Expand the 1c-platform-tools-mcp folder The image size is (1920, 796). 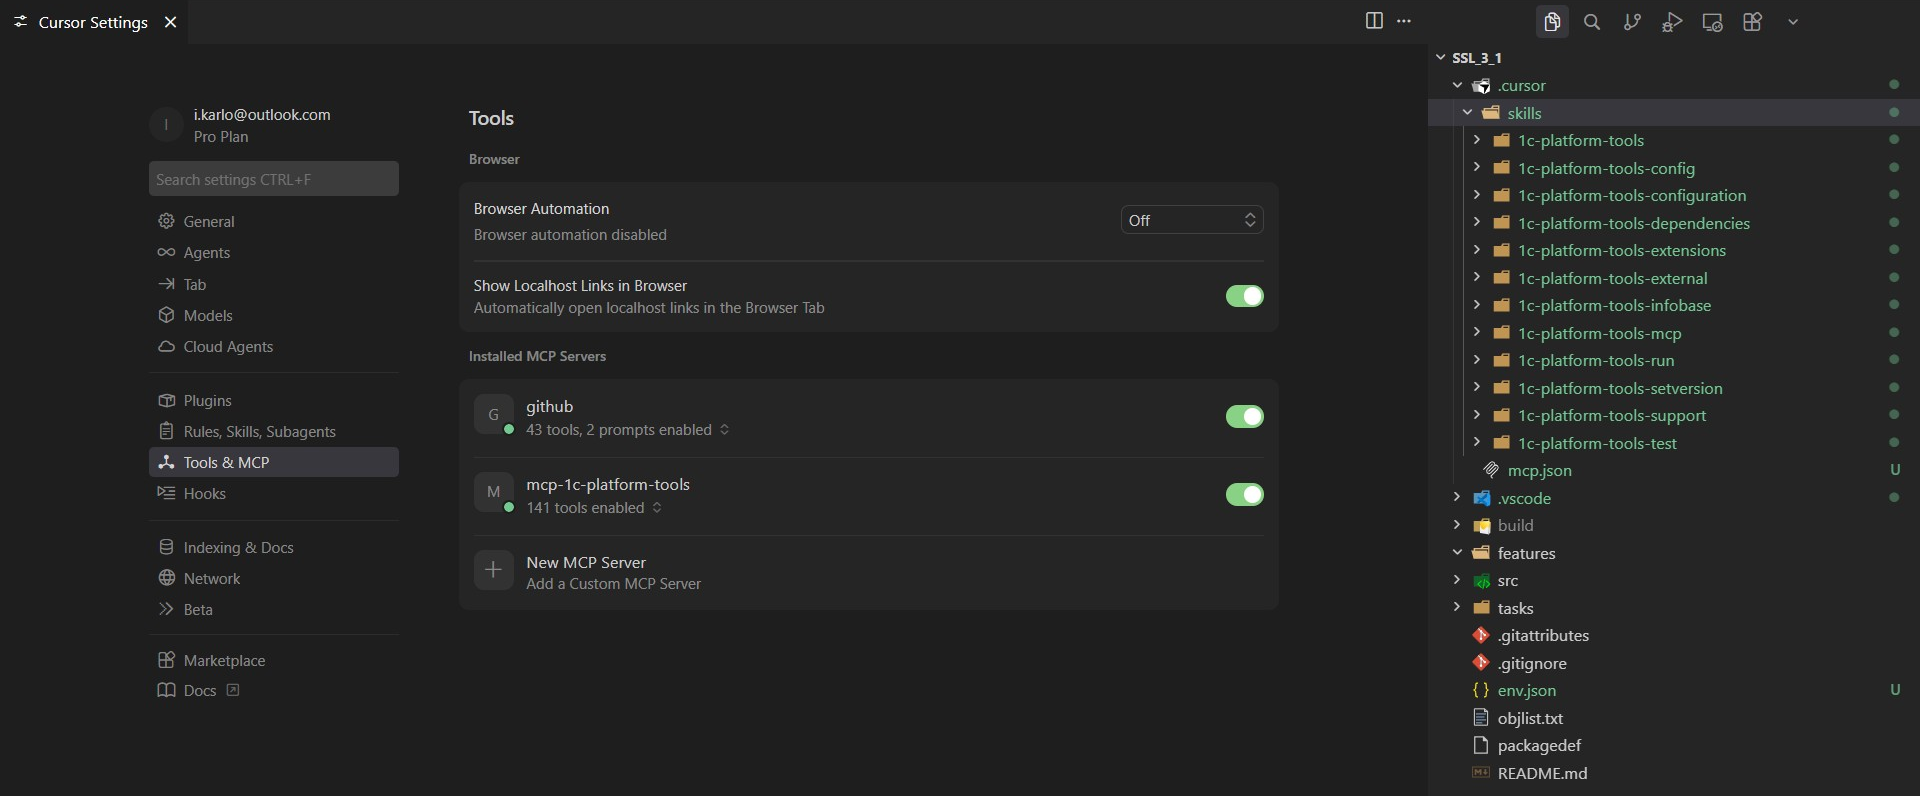[1477, 333]
